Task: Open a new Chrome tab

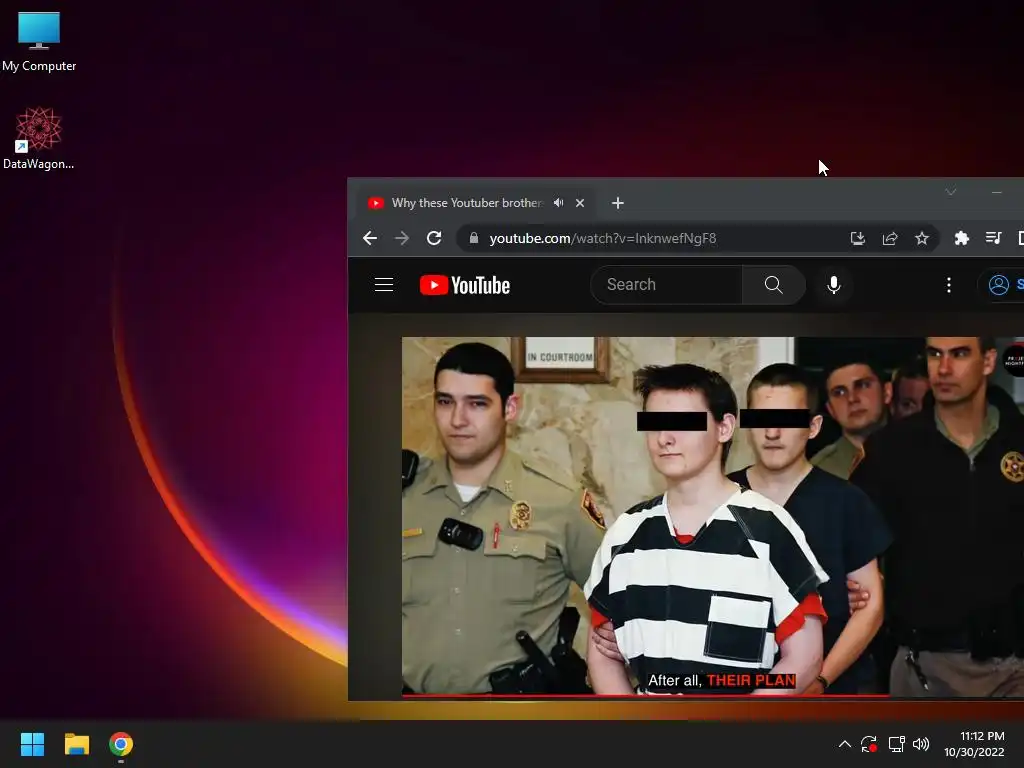Action: click(617, 203)
